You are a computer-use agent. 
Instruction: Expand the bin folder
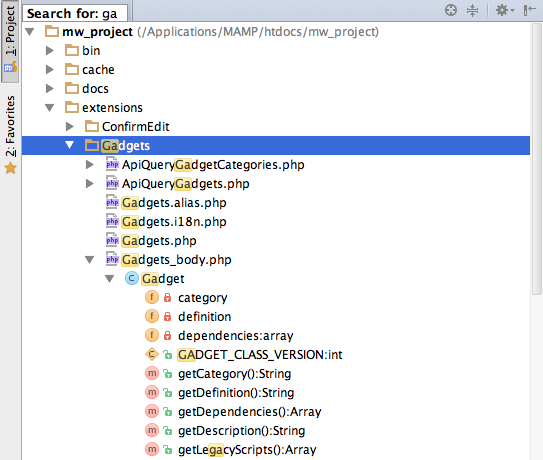click(x=50, y=51)
